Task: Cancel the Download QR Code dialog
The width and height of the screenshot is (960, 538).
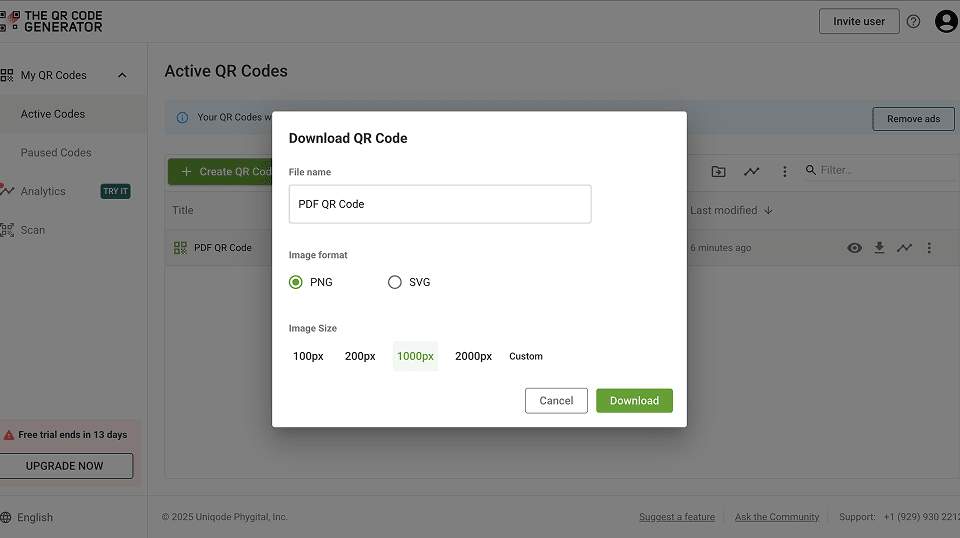Action: coord(556,401)
